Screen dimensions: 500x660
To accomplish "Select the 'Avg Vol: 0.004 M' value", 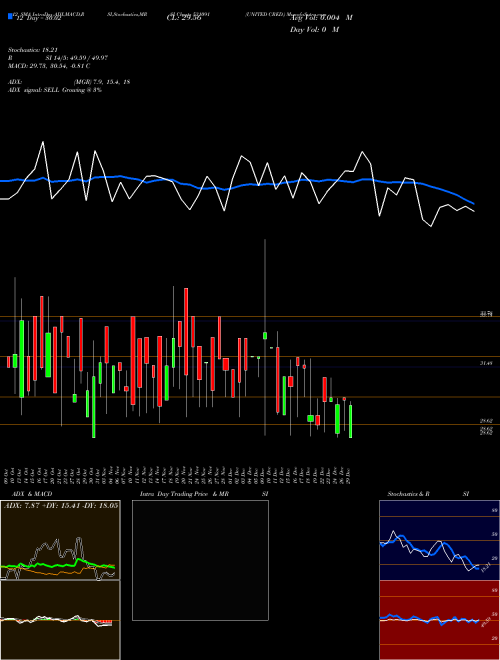I will (x=321, y=18).
